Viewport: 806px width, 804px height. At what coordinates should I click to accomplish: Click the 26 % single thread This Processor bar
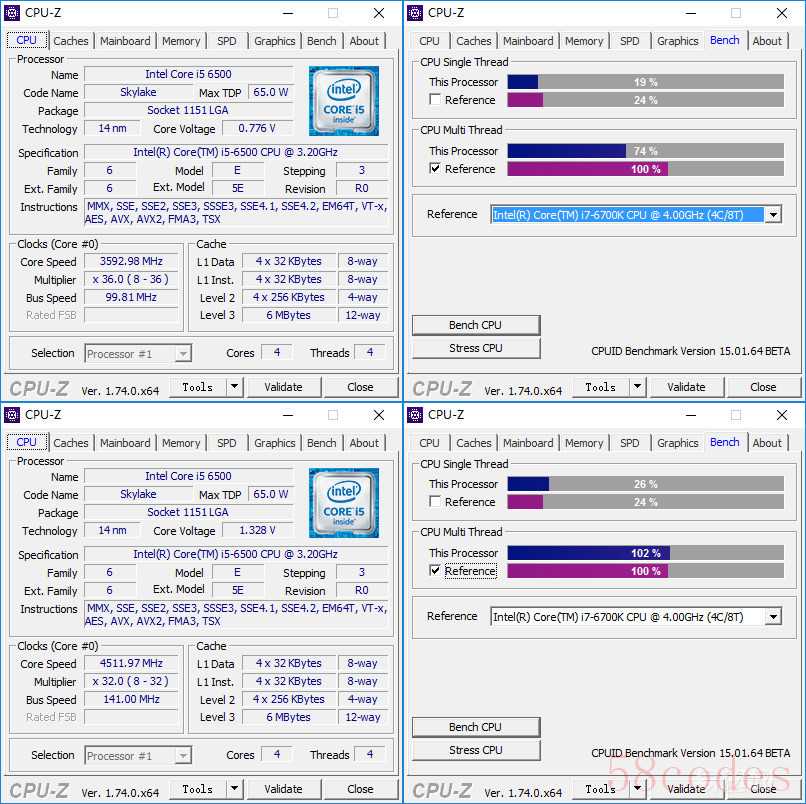pos(646,484)
